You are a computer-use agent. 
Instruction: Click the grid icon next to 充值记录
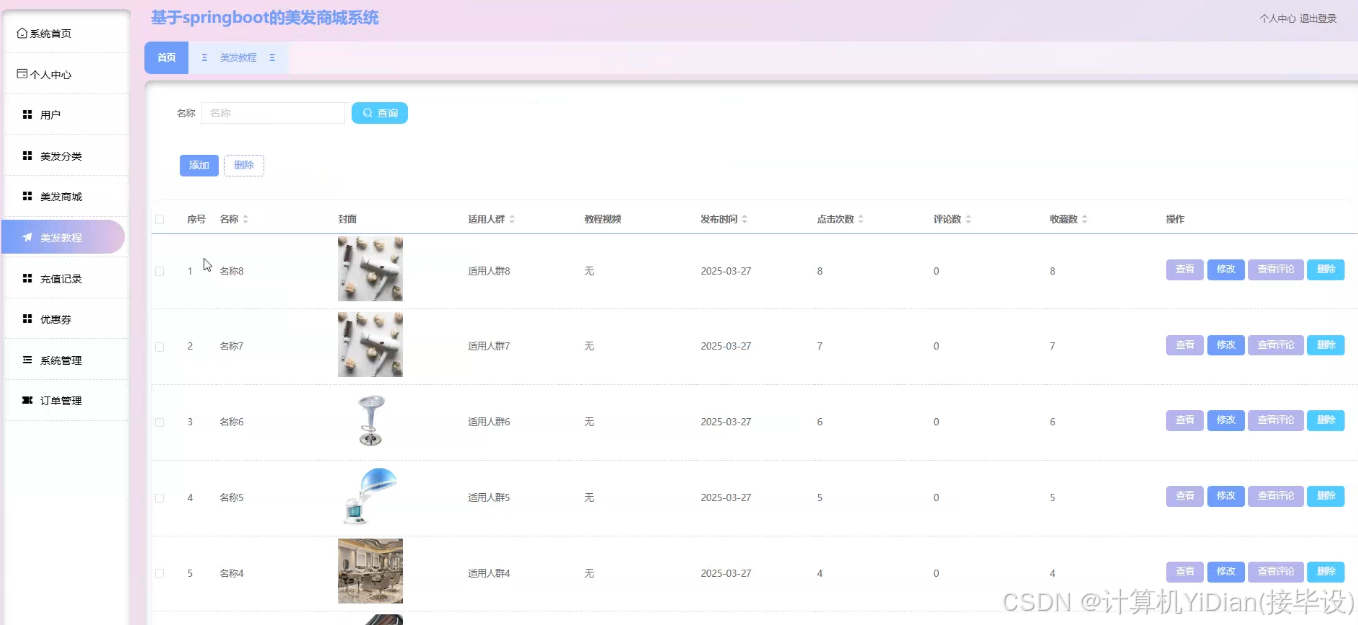coord(27,278)
